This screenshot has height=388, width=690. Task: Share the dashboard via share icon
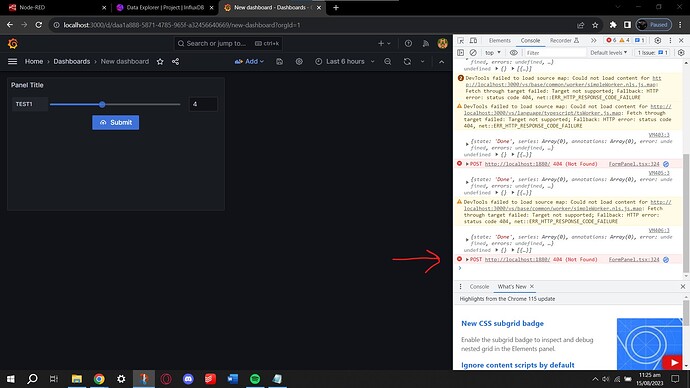click(175, 62)
